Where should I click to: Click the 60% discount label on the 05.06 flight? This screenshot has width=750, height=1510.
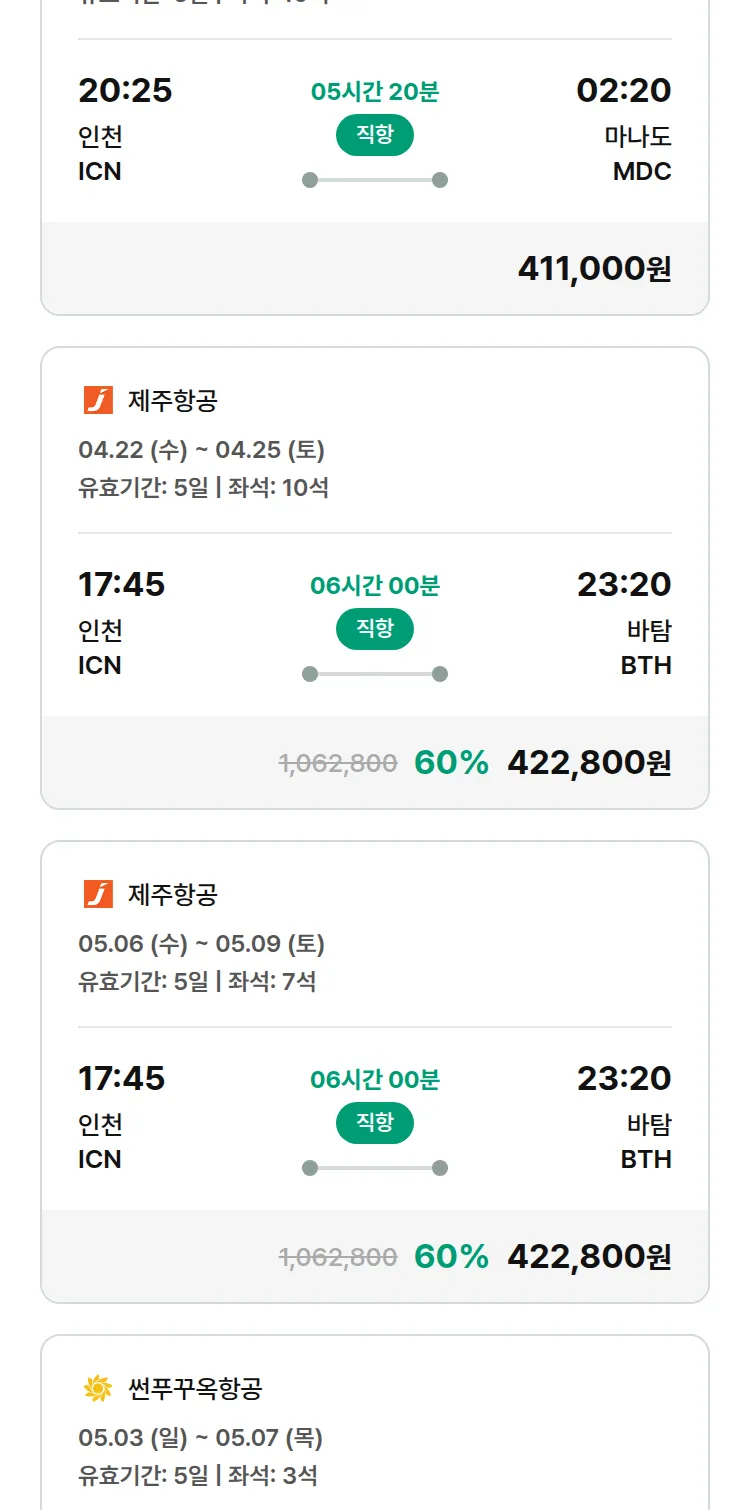point(451,1256)
